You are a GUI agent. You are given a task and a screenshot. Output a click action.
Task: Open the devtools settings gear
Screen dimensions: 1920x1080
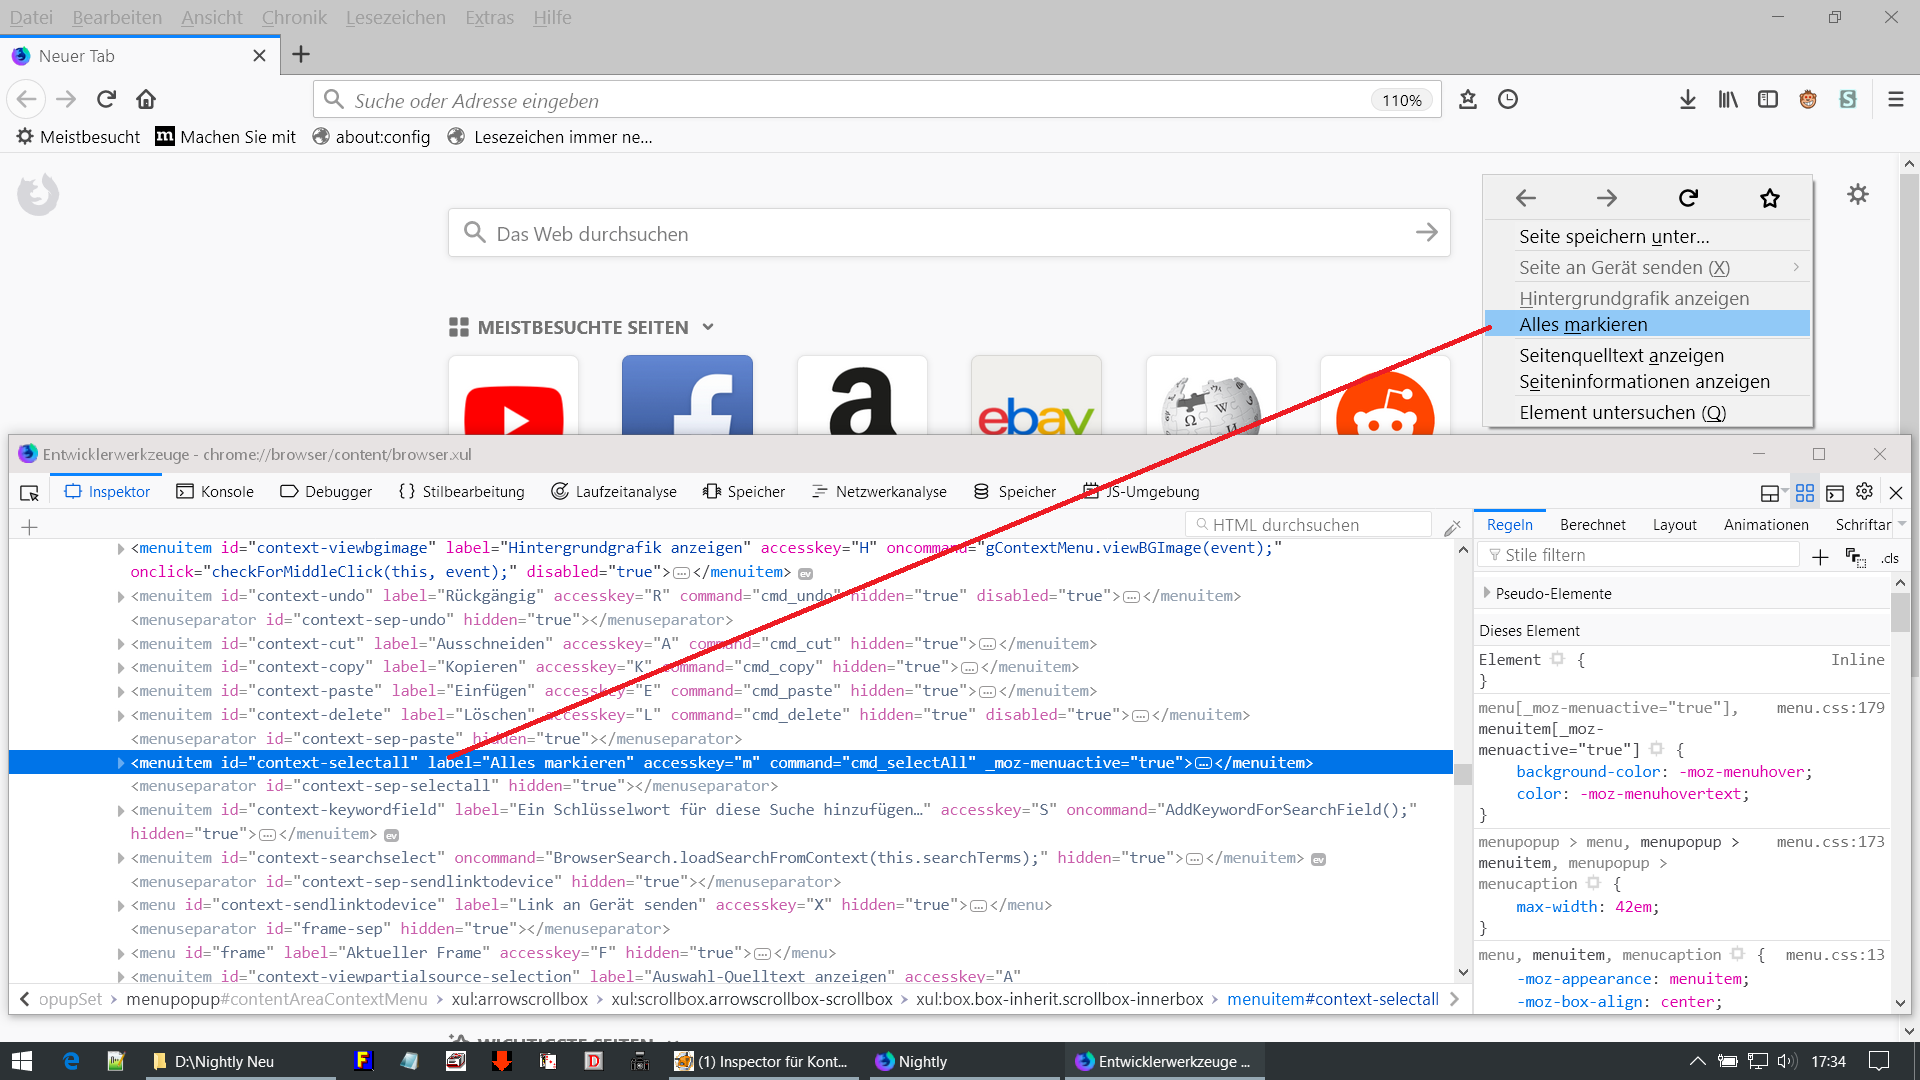(1864, 492)
